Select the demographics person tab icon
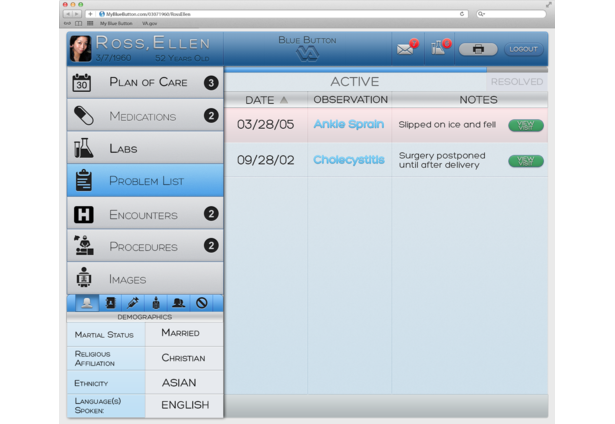The width and height of the screenshot is (615, 424). pos(87,303)
